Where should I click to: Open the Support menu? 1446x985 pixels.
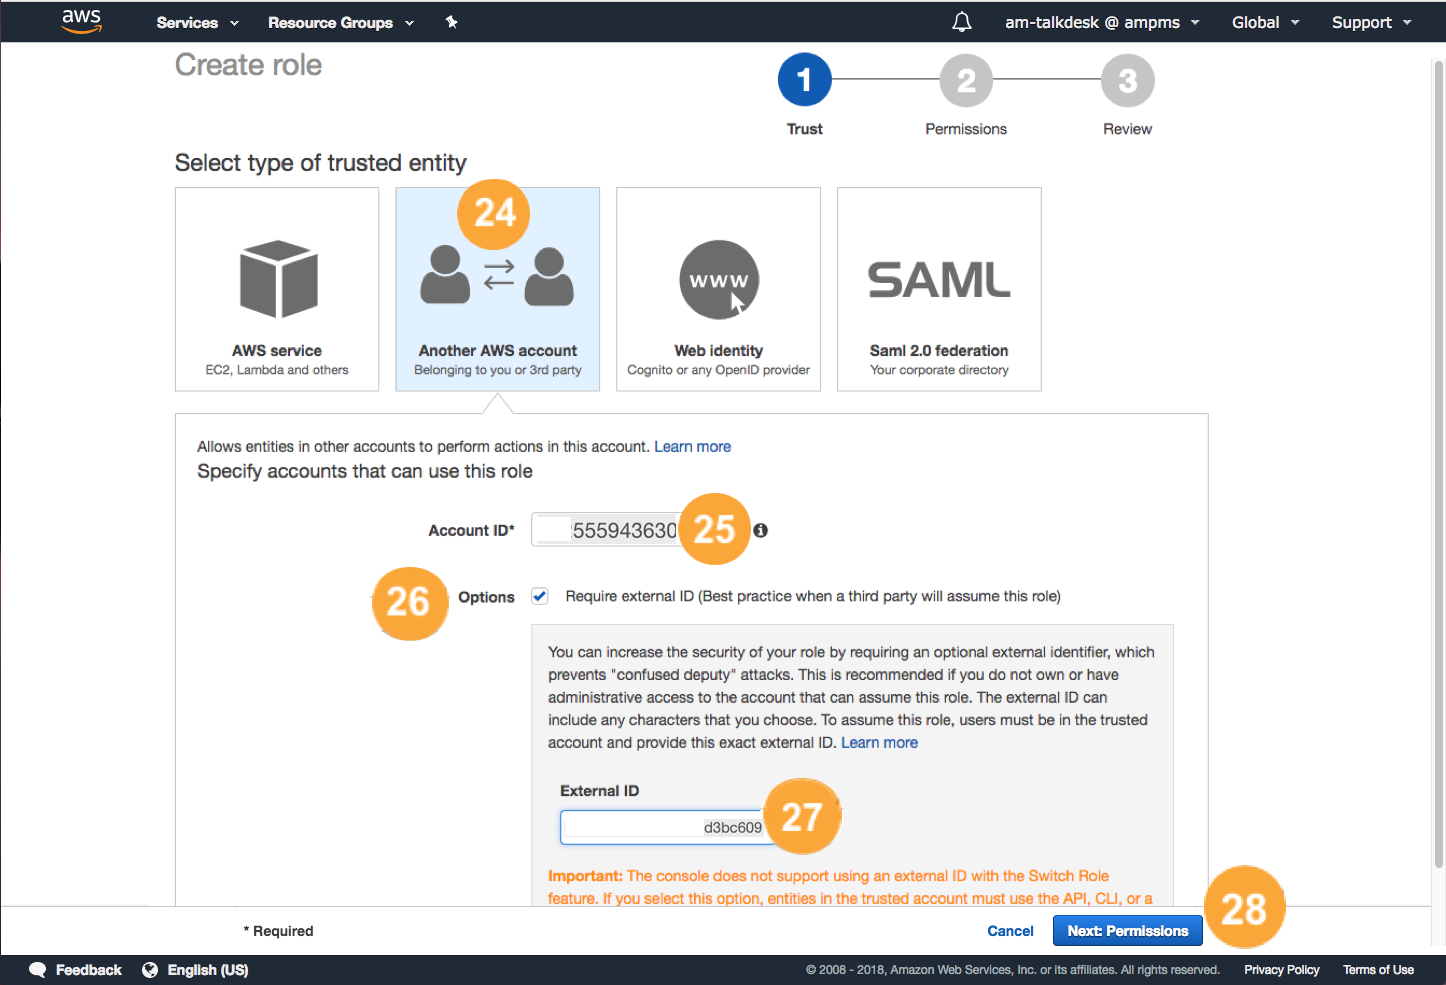1371,22
